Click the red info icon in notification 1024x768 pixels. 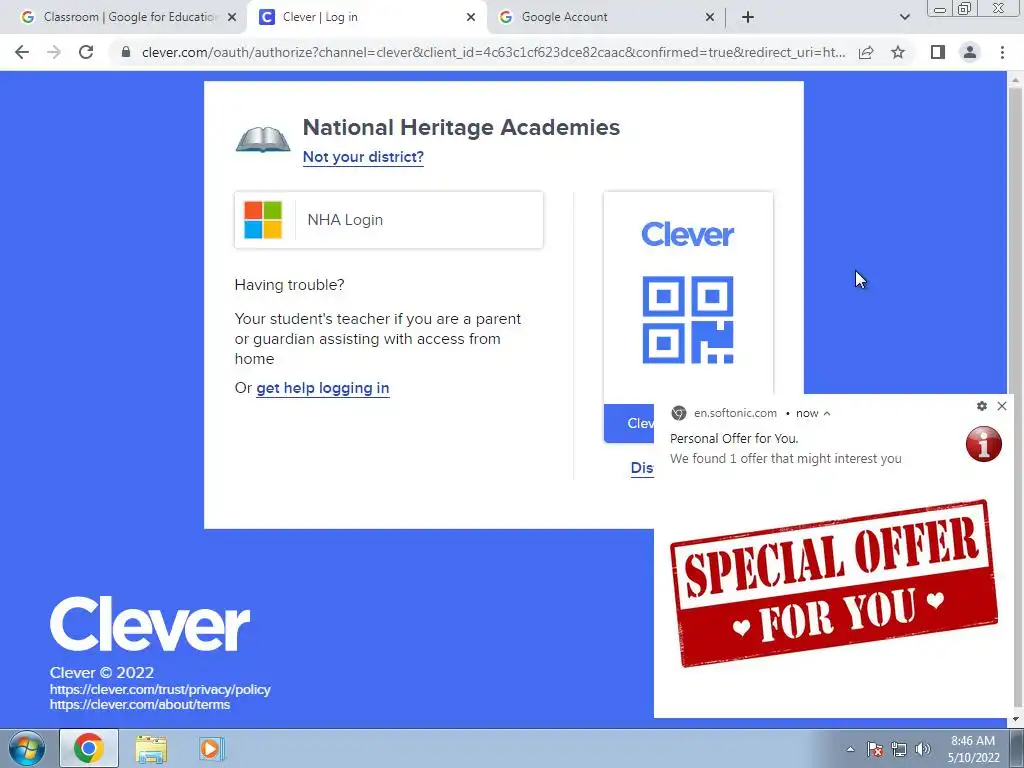984,444
